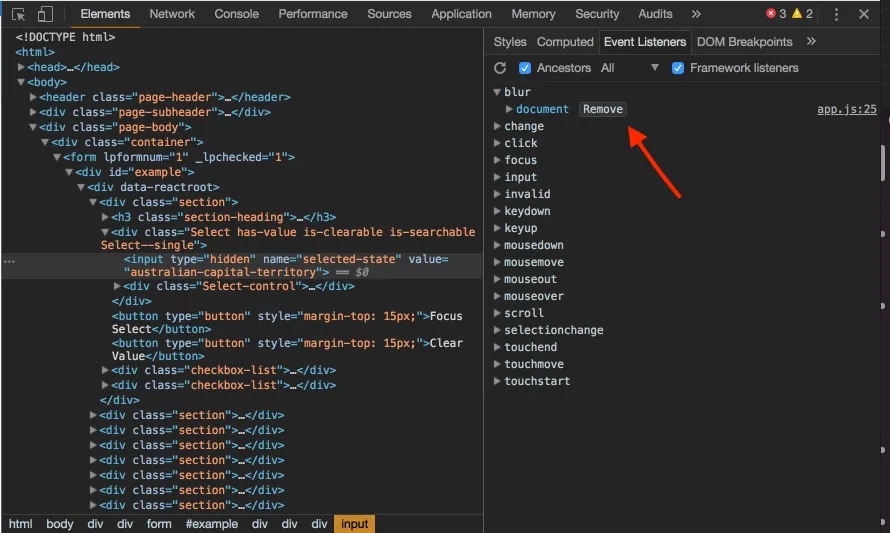Switch to the Styles sidebar tab
Viewport: 890px width, 533px height.
(x=510, y=42)
